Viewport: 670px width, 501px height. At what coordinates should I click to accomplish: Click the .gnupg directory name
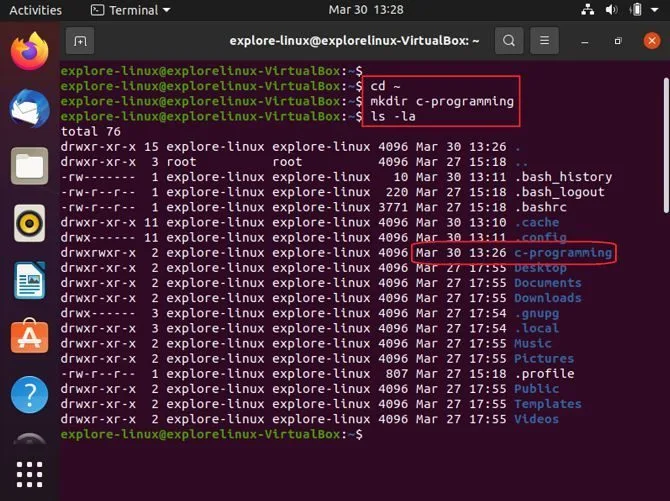click(x=537, y=313)
